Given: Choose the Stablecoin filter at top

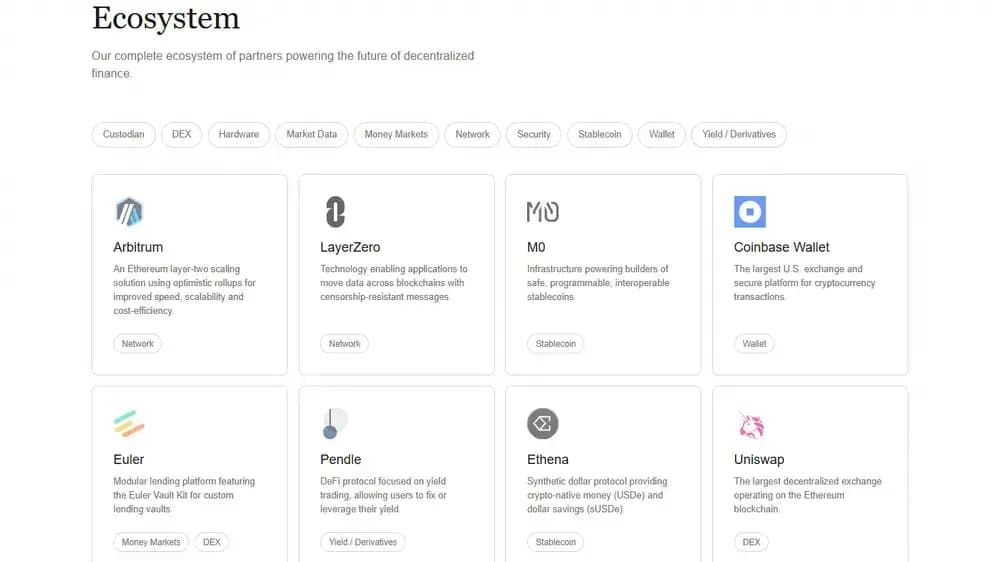Looking at the screenshot, I should coord(599,135).
